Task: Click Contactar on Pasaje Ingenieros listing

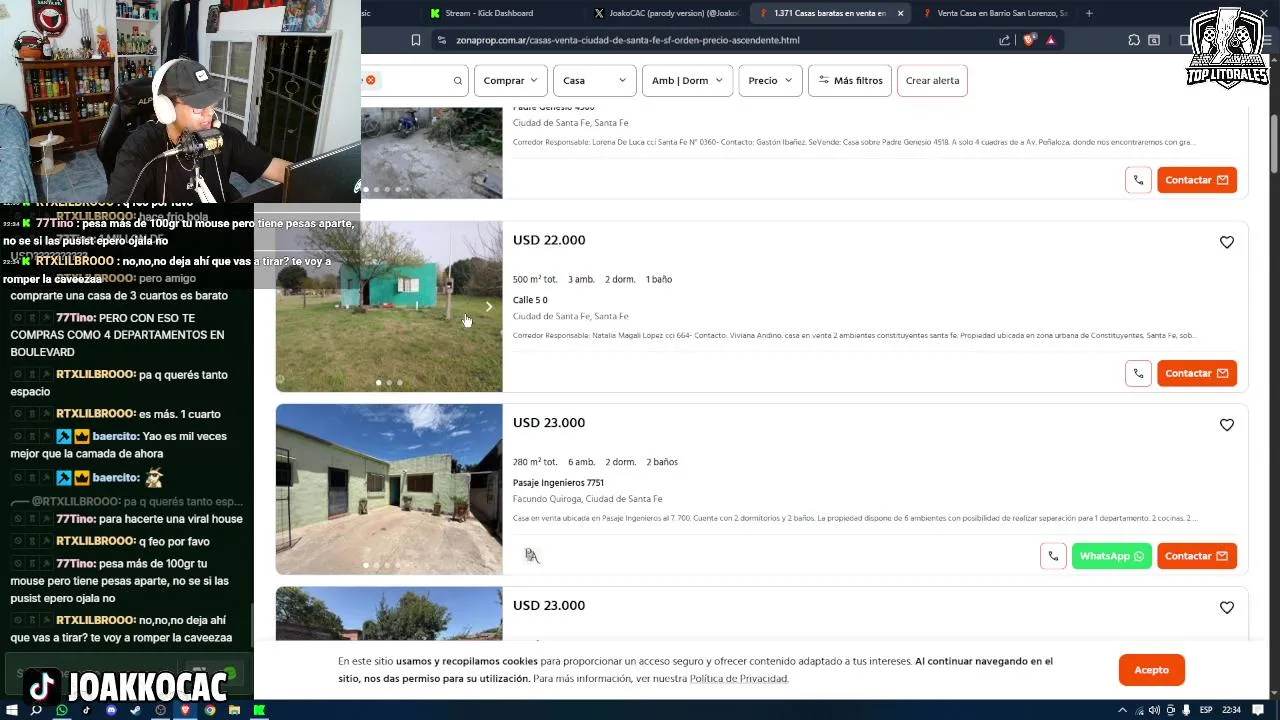Action: [1197, 556]
